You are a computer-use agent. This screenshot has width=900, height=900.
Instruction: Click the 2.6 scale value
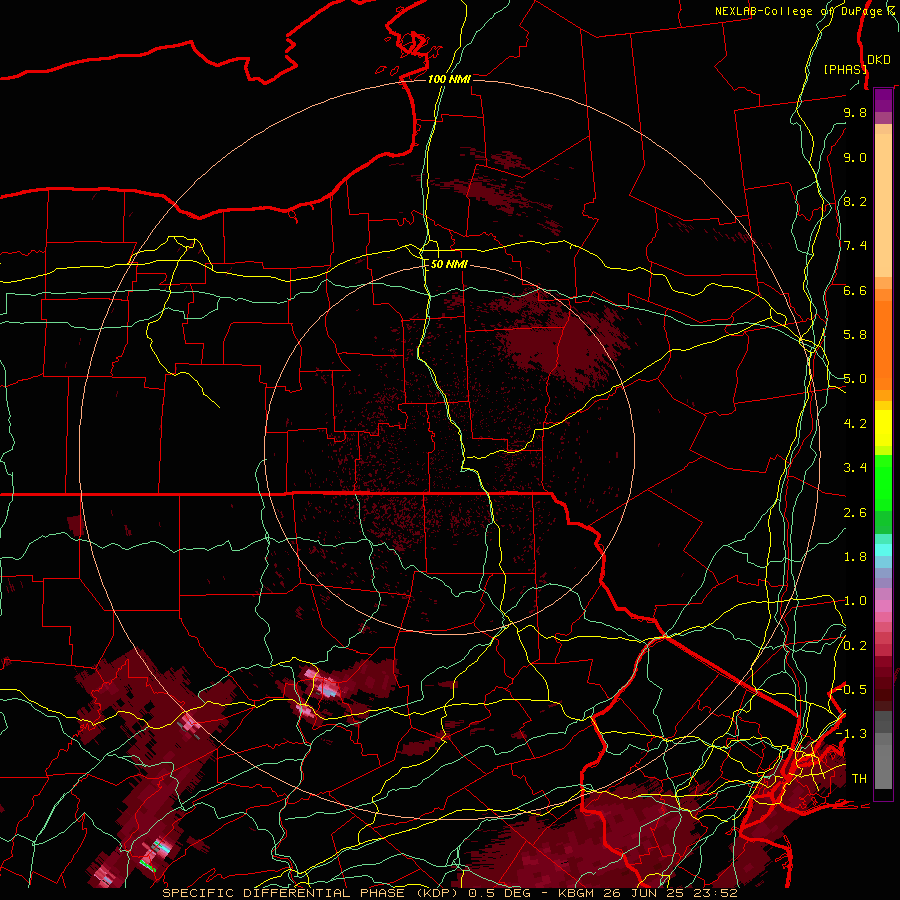[855, 513]
